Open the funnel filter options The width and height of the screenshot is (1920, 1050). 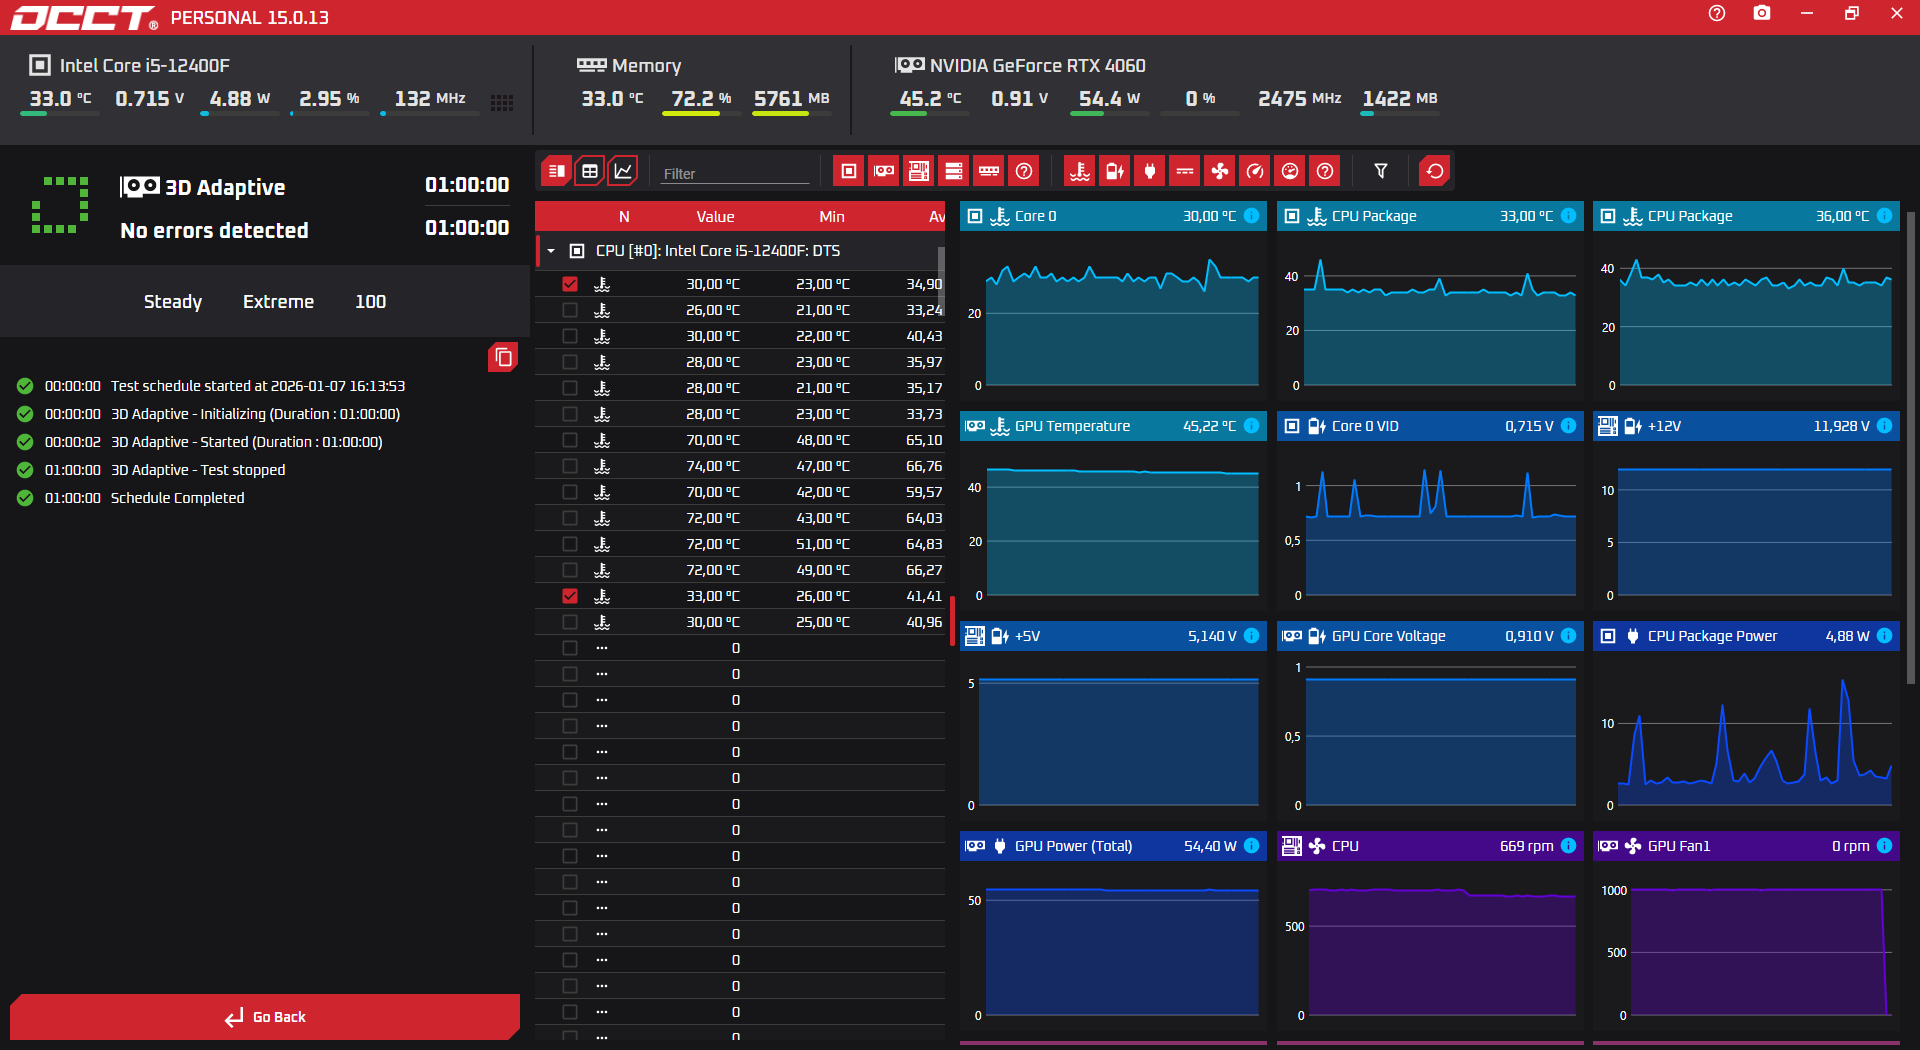click(x=1380, y=171)
